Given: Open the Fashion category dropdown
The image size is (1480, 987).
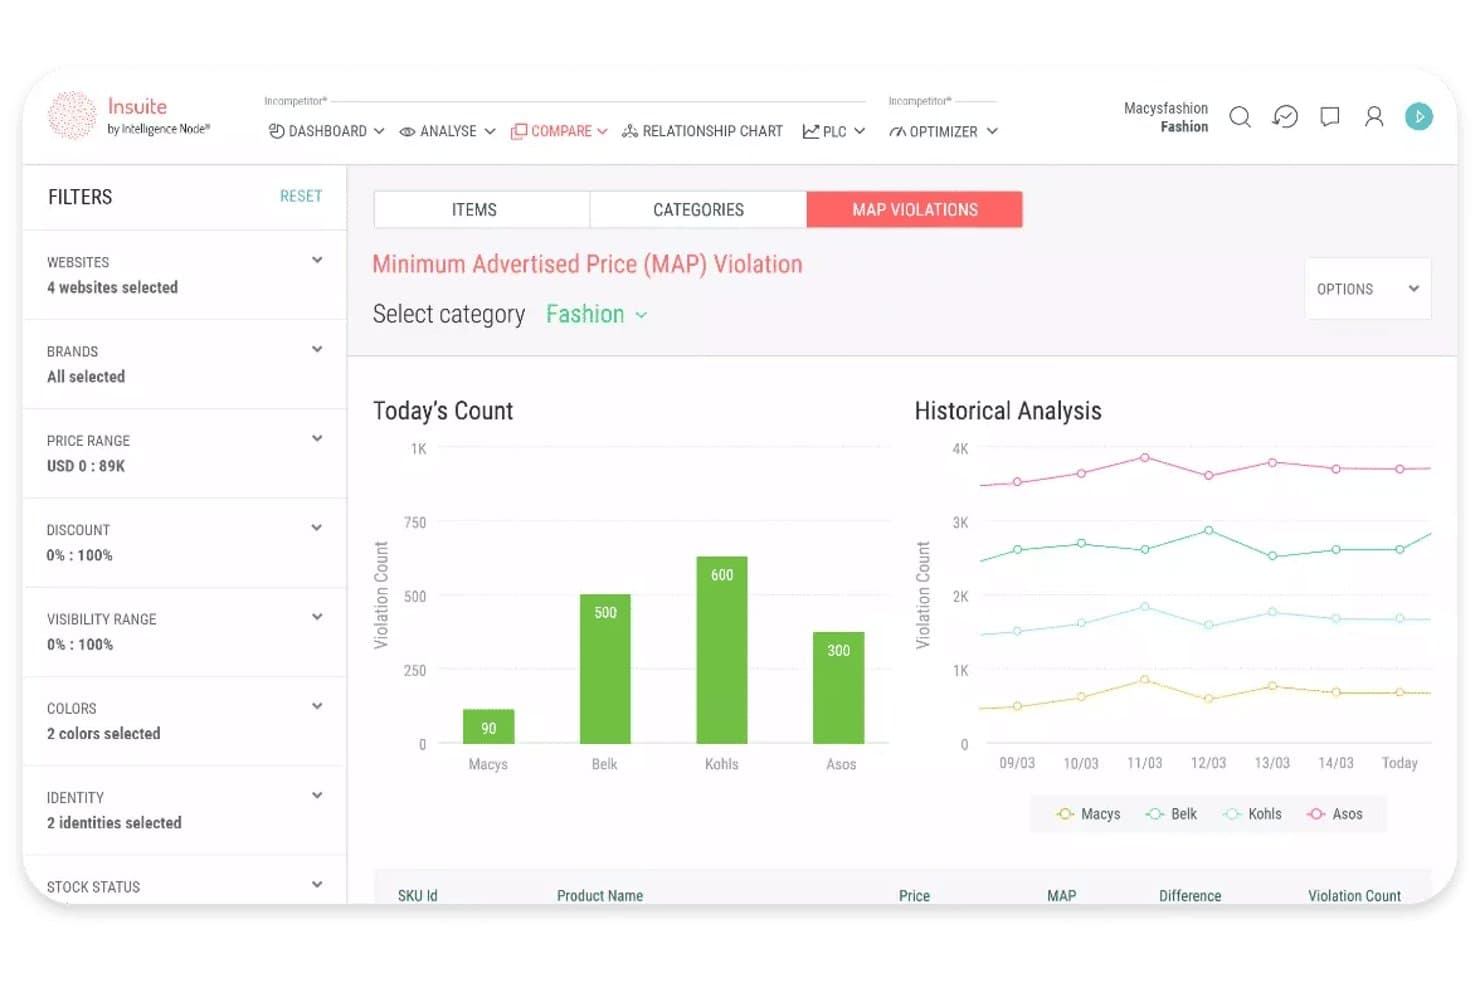Looking at the screenshot, I should click(x=597, y=314).
